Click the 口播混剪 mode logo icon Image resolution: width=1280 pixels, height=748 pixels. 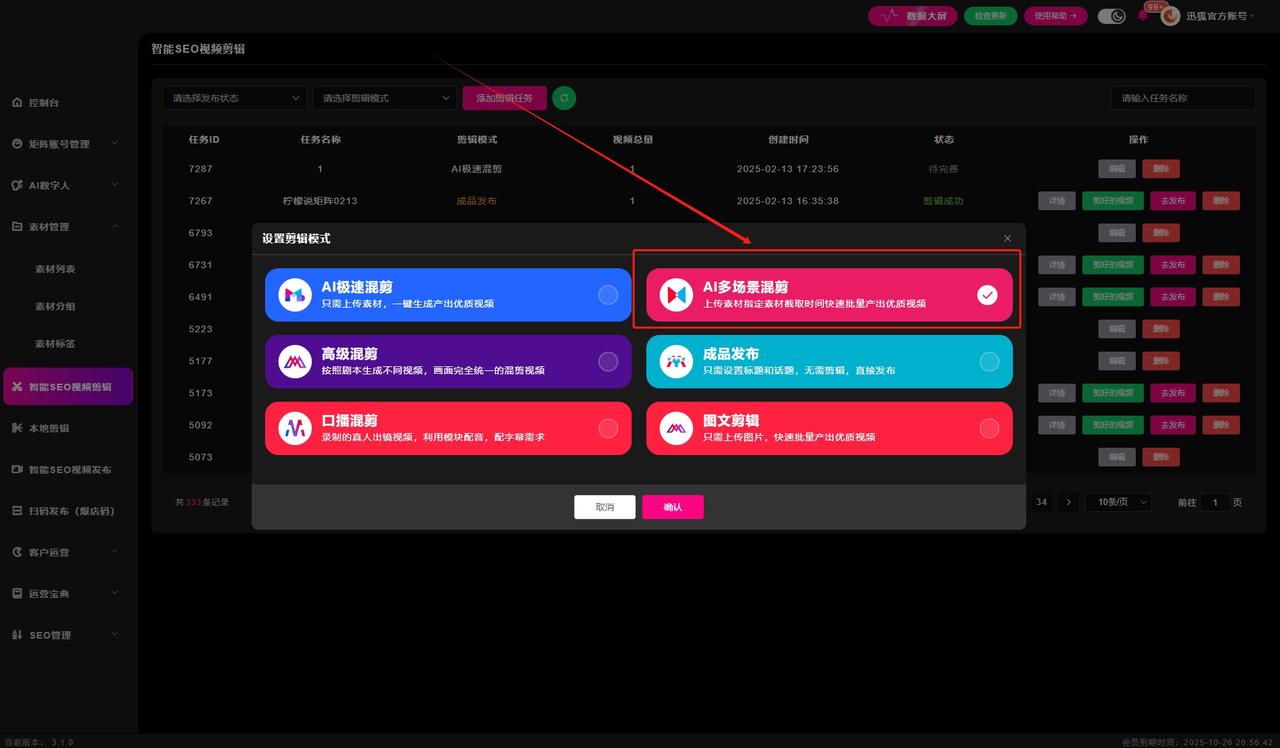[x=294, y=428]
